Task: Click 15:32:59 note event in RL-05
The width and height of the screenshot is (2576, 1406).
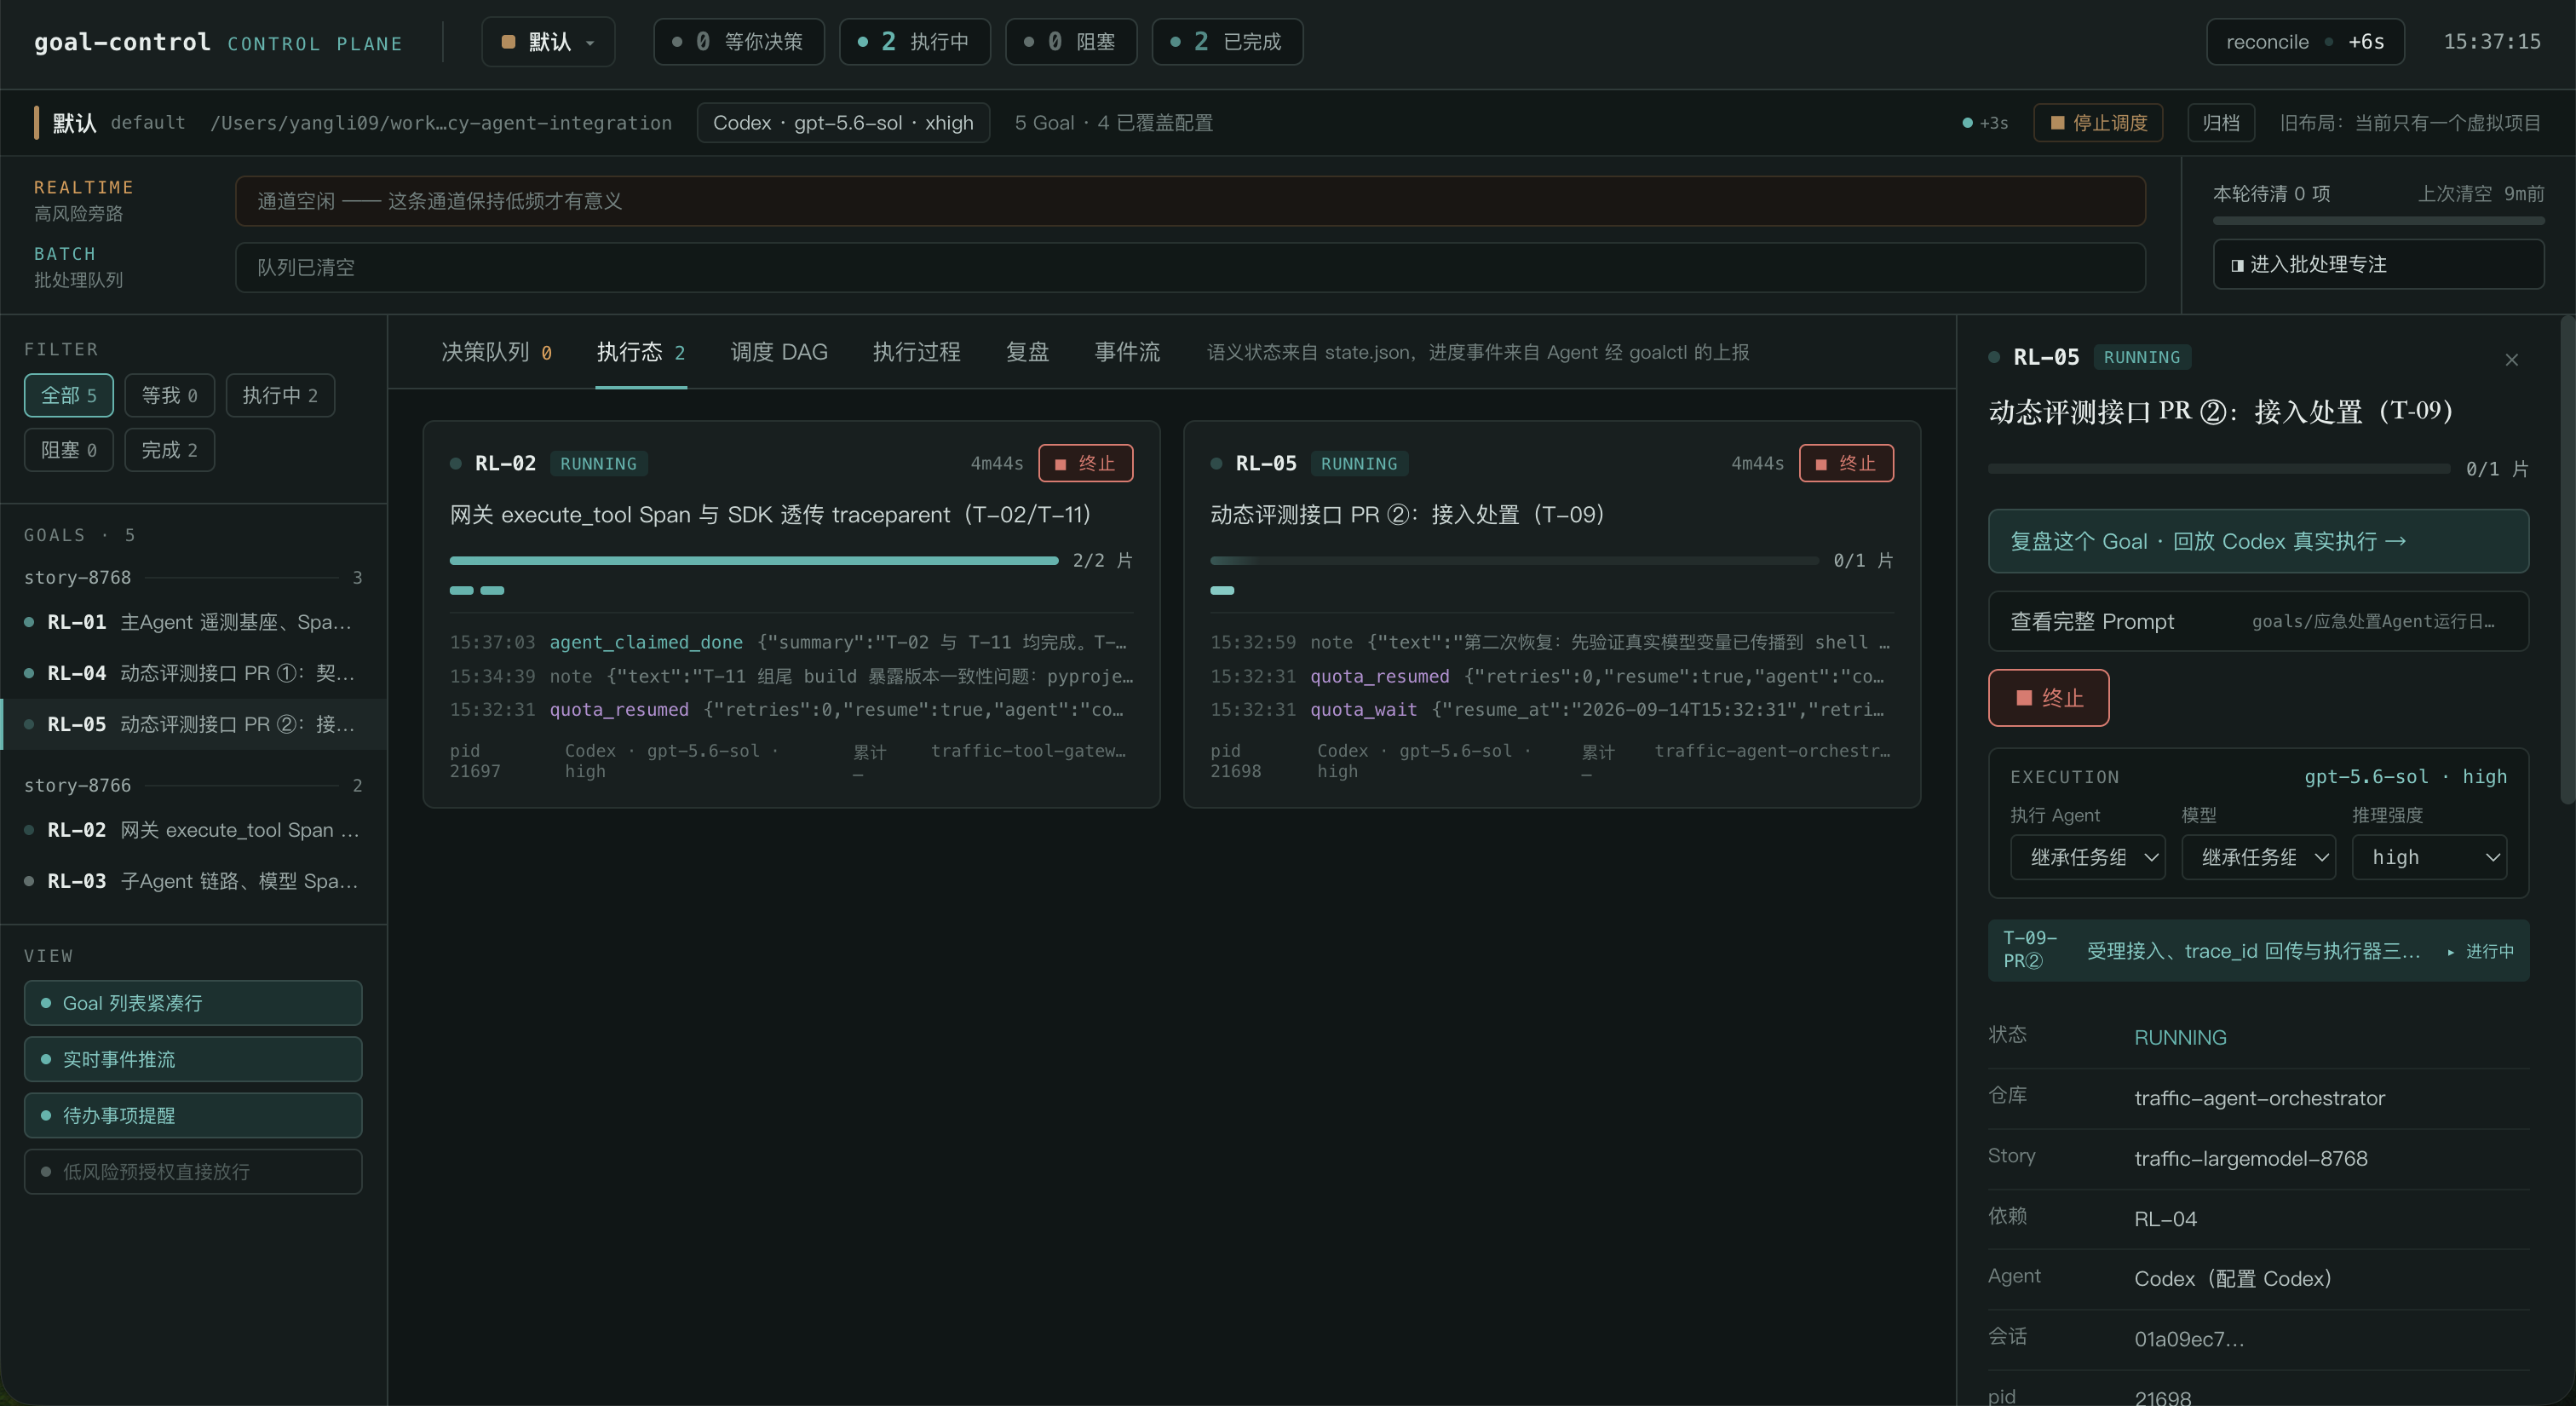Action: click(x=1551, y=642)
